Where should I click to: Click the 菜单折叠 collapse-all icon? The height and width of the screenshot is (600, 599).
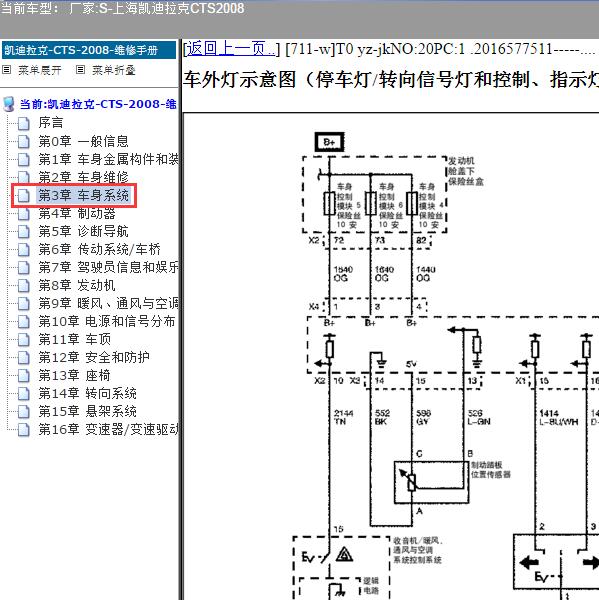click(x=80, y=70)
